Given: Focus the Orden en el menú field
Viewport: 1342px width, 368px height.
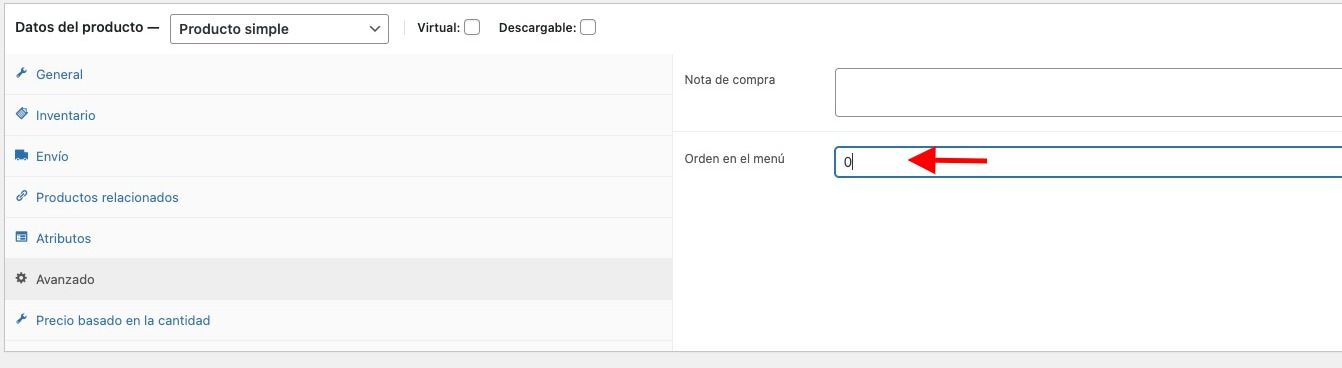Looking at the screenshot, I should pyautogui.click(x=1088, y=161).
